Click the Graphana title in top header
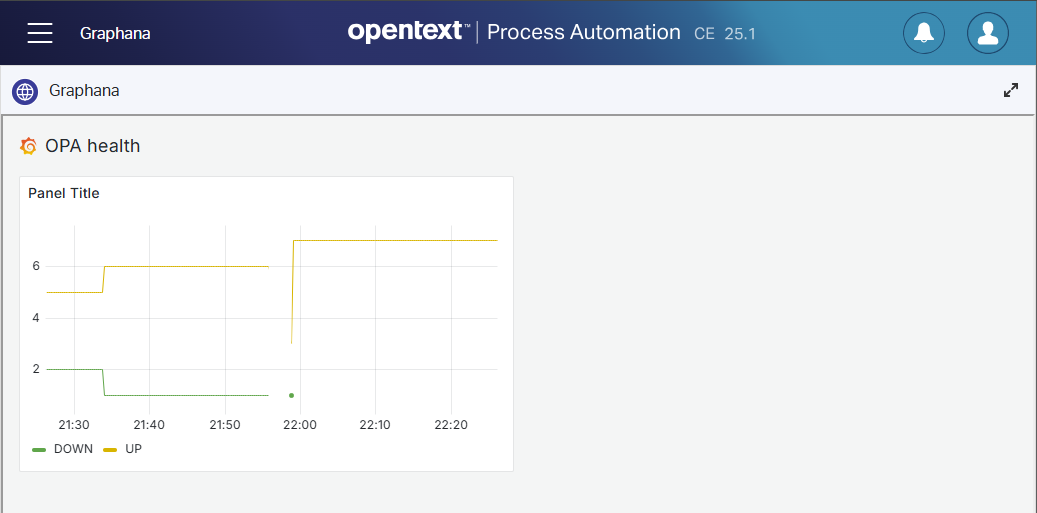1037x513 pixels. pyautogui.click(x=115, y=33)
